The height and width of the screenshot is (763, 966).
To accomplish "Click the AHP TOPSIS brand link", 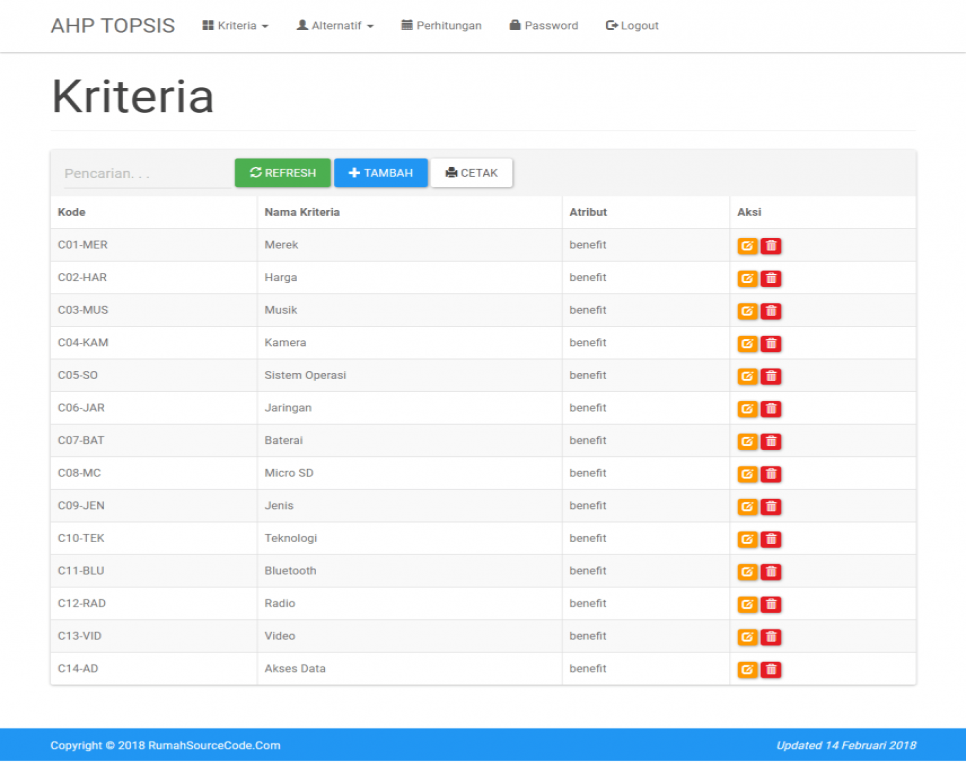I will (112, 26).
